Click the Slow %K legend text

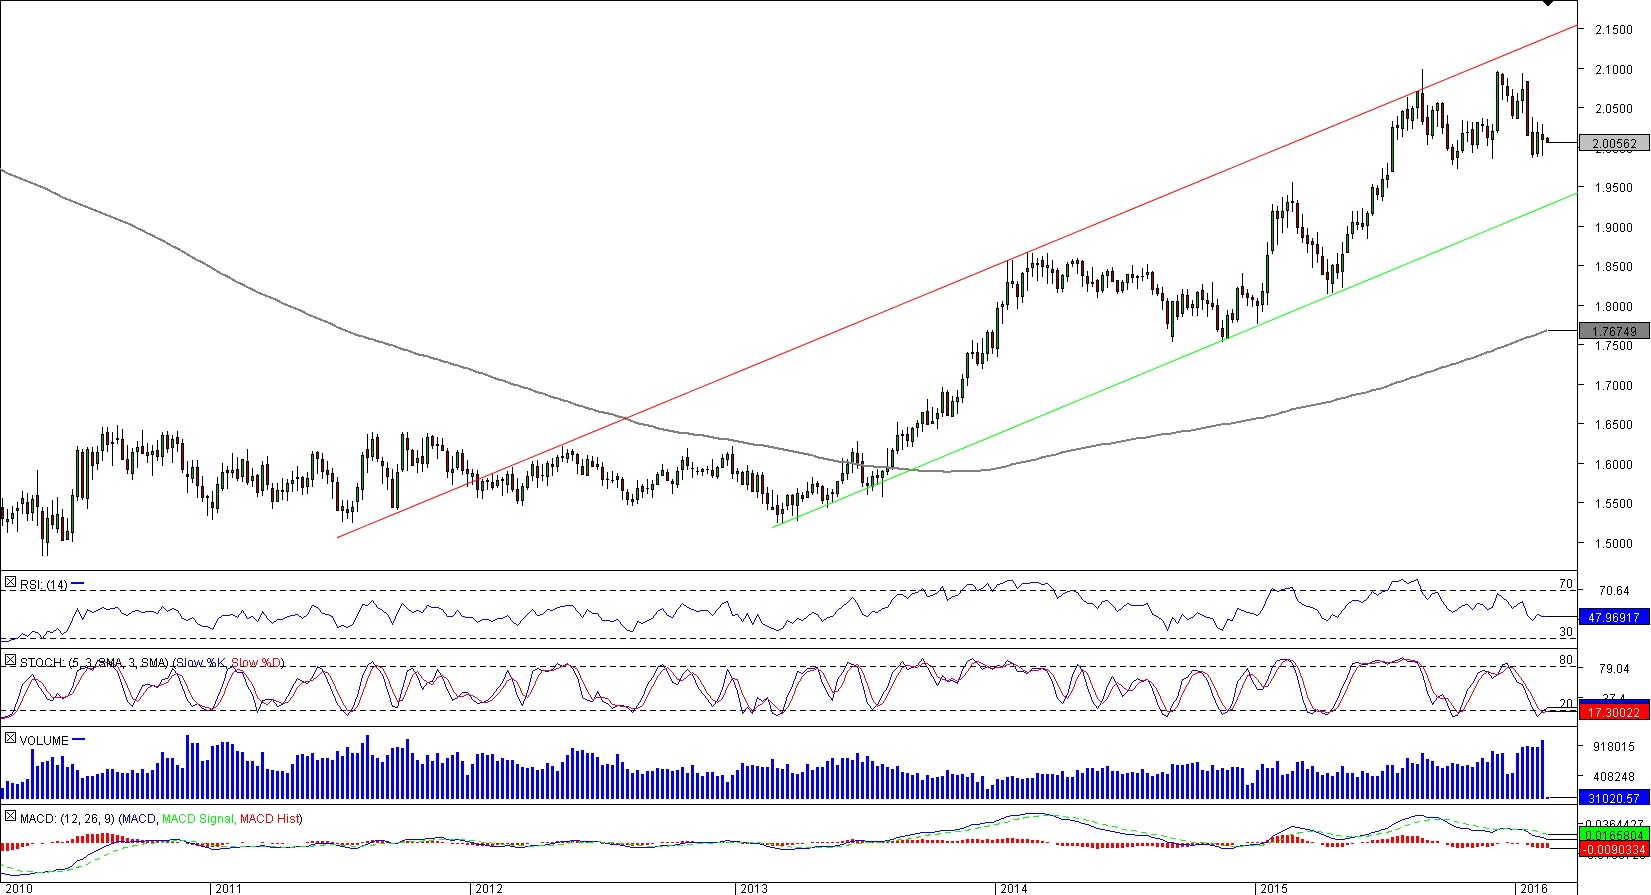click(201, 662)
